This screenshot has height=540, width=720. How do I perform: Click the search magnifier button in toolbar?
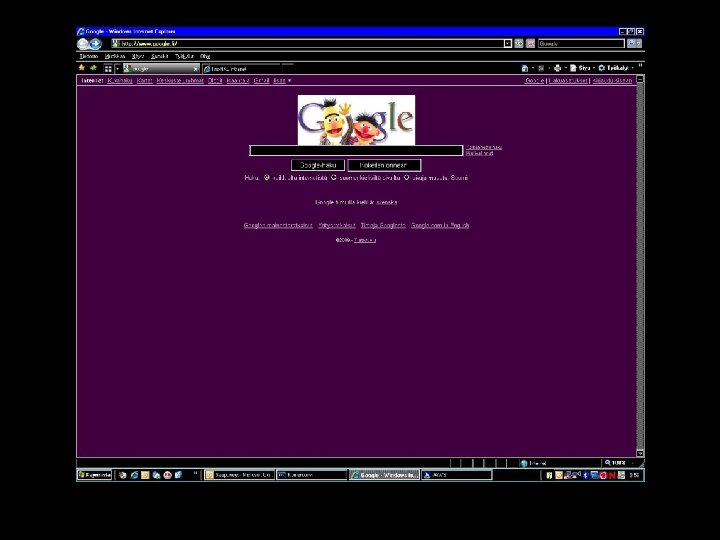tap(632, 44)
